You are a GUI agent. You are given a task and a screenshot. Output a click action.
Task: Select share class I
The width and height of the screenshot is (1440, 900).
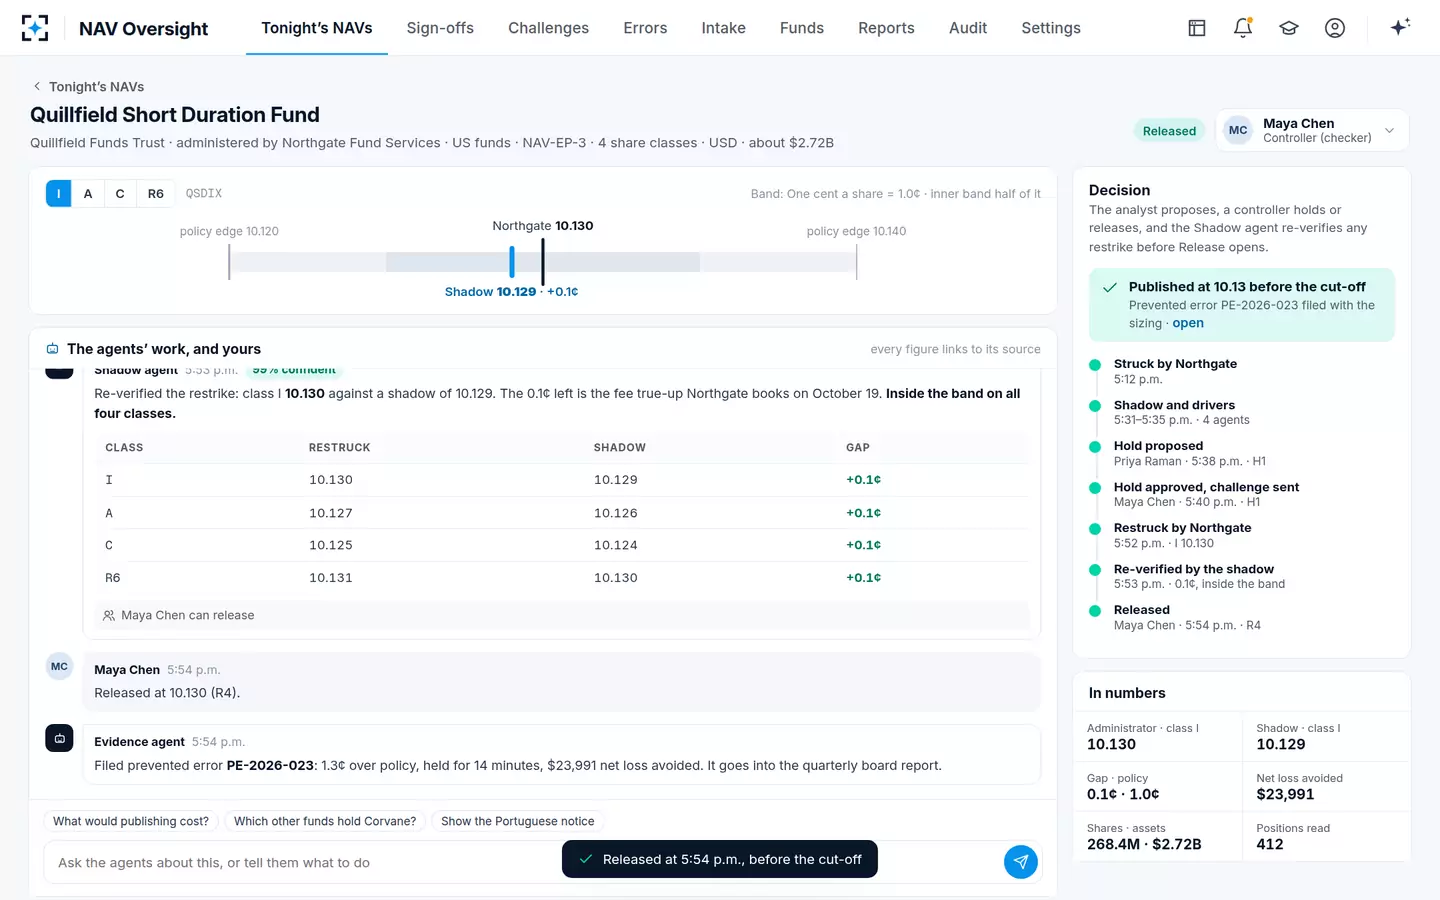click(x=58, y=194)
